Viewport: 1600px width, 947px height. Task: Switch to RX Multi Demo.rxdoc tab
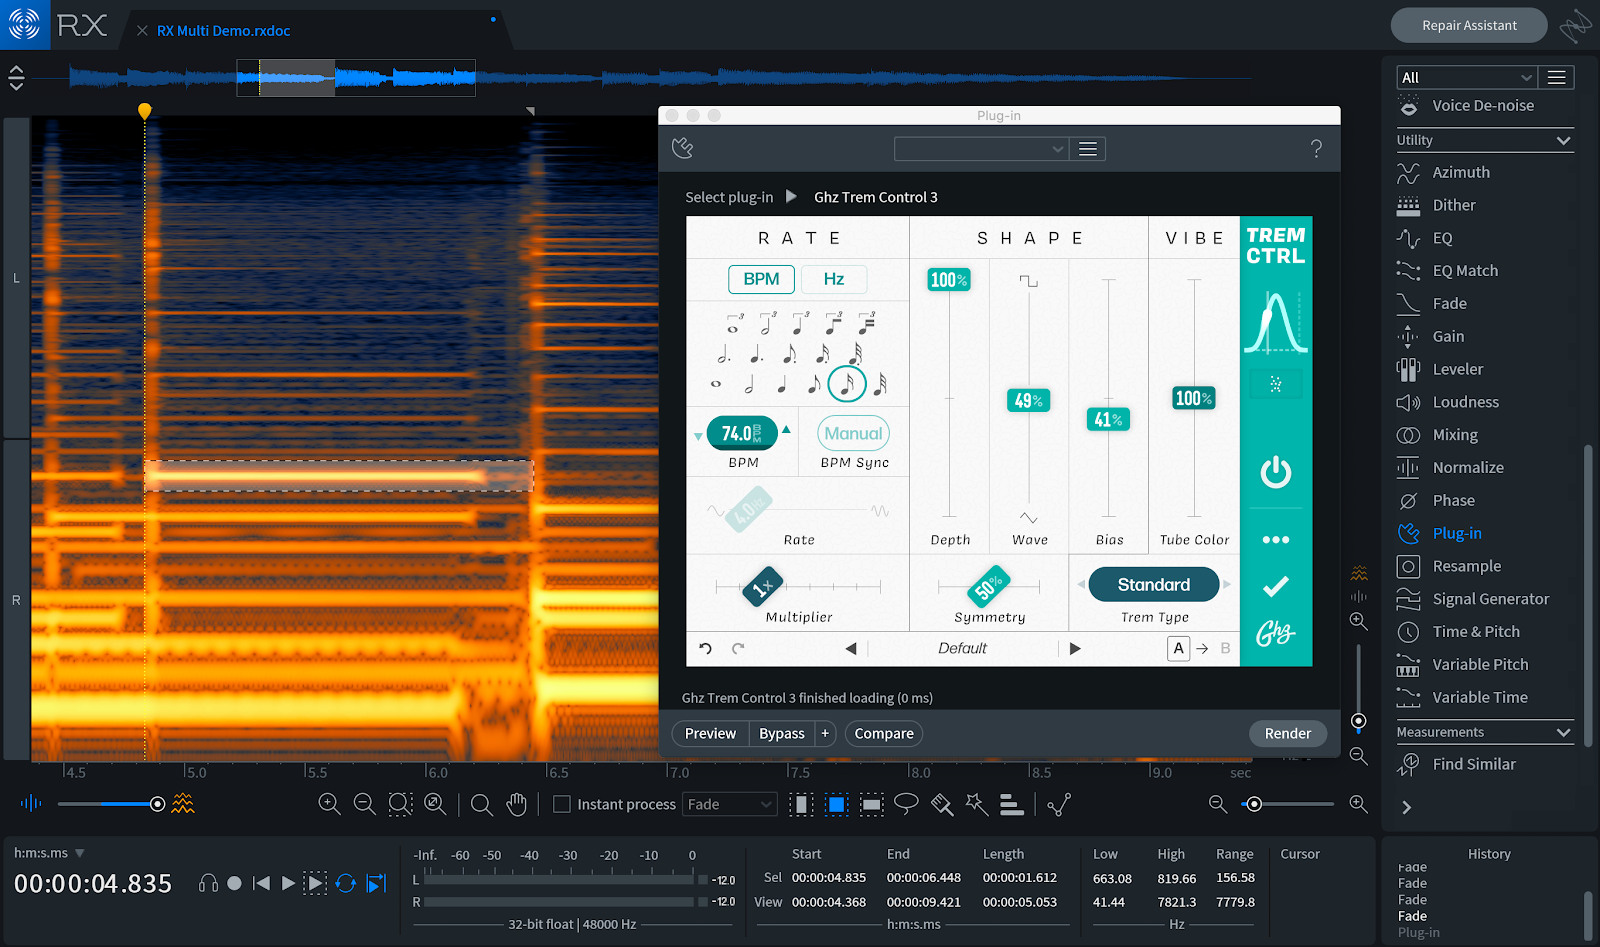click(223, 31)
